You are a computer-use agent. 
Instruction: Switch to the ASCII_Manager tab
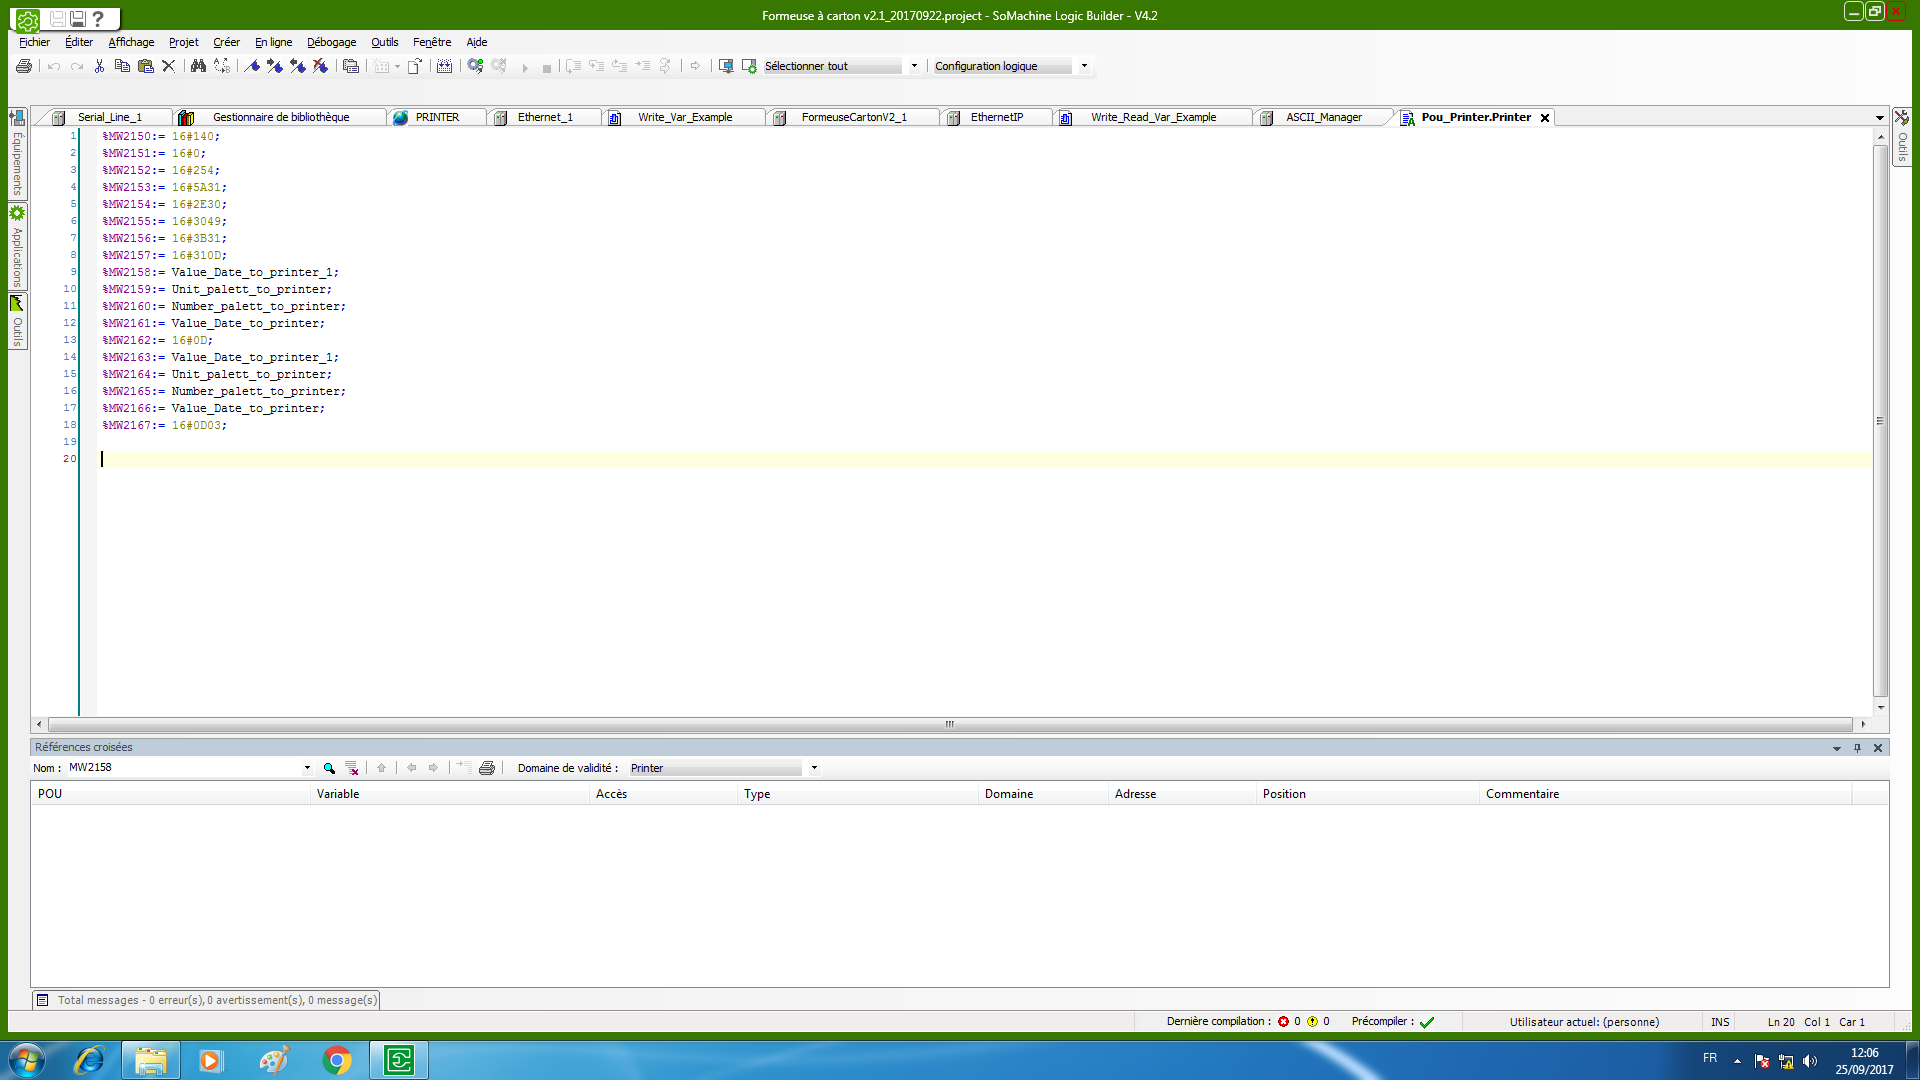coord(1323,117)
